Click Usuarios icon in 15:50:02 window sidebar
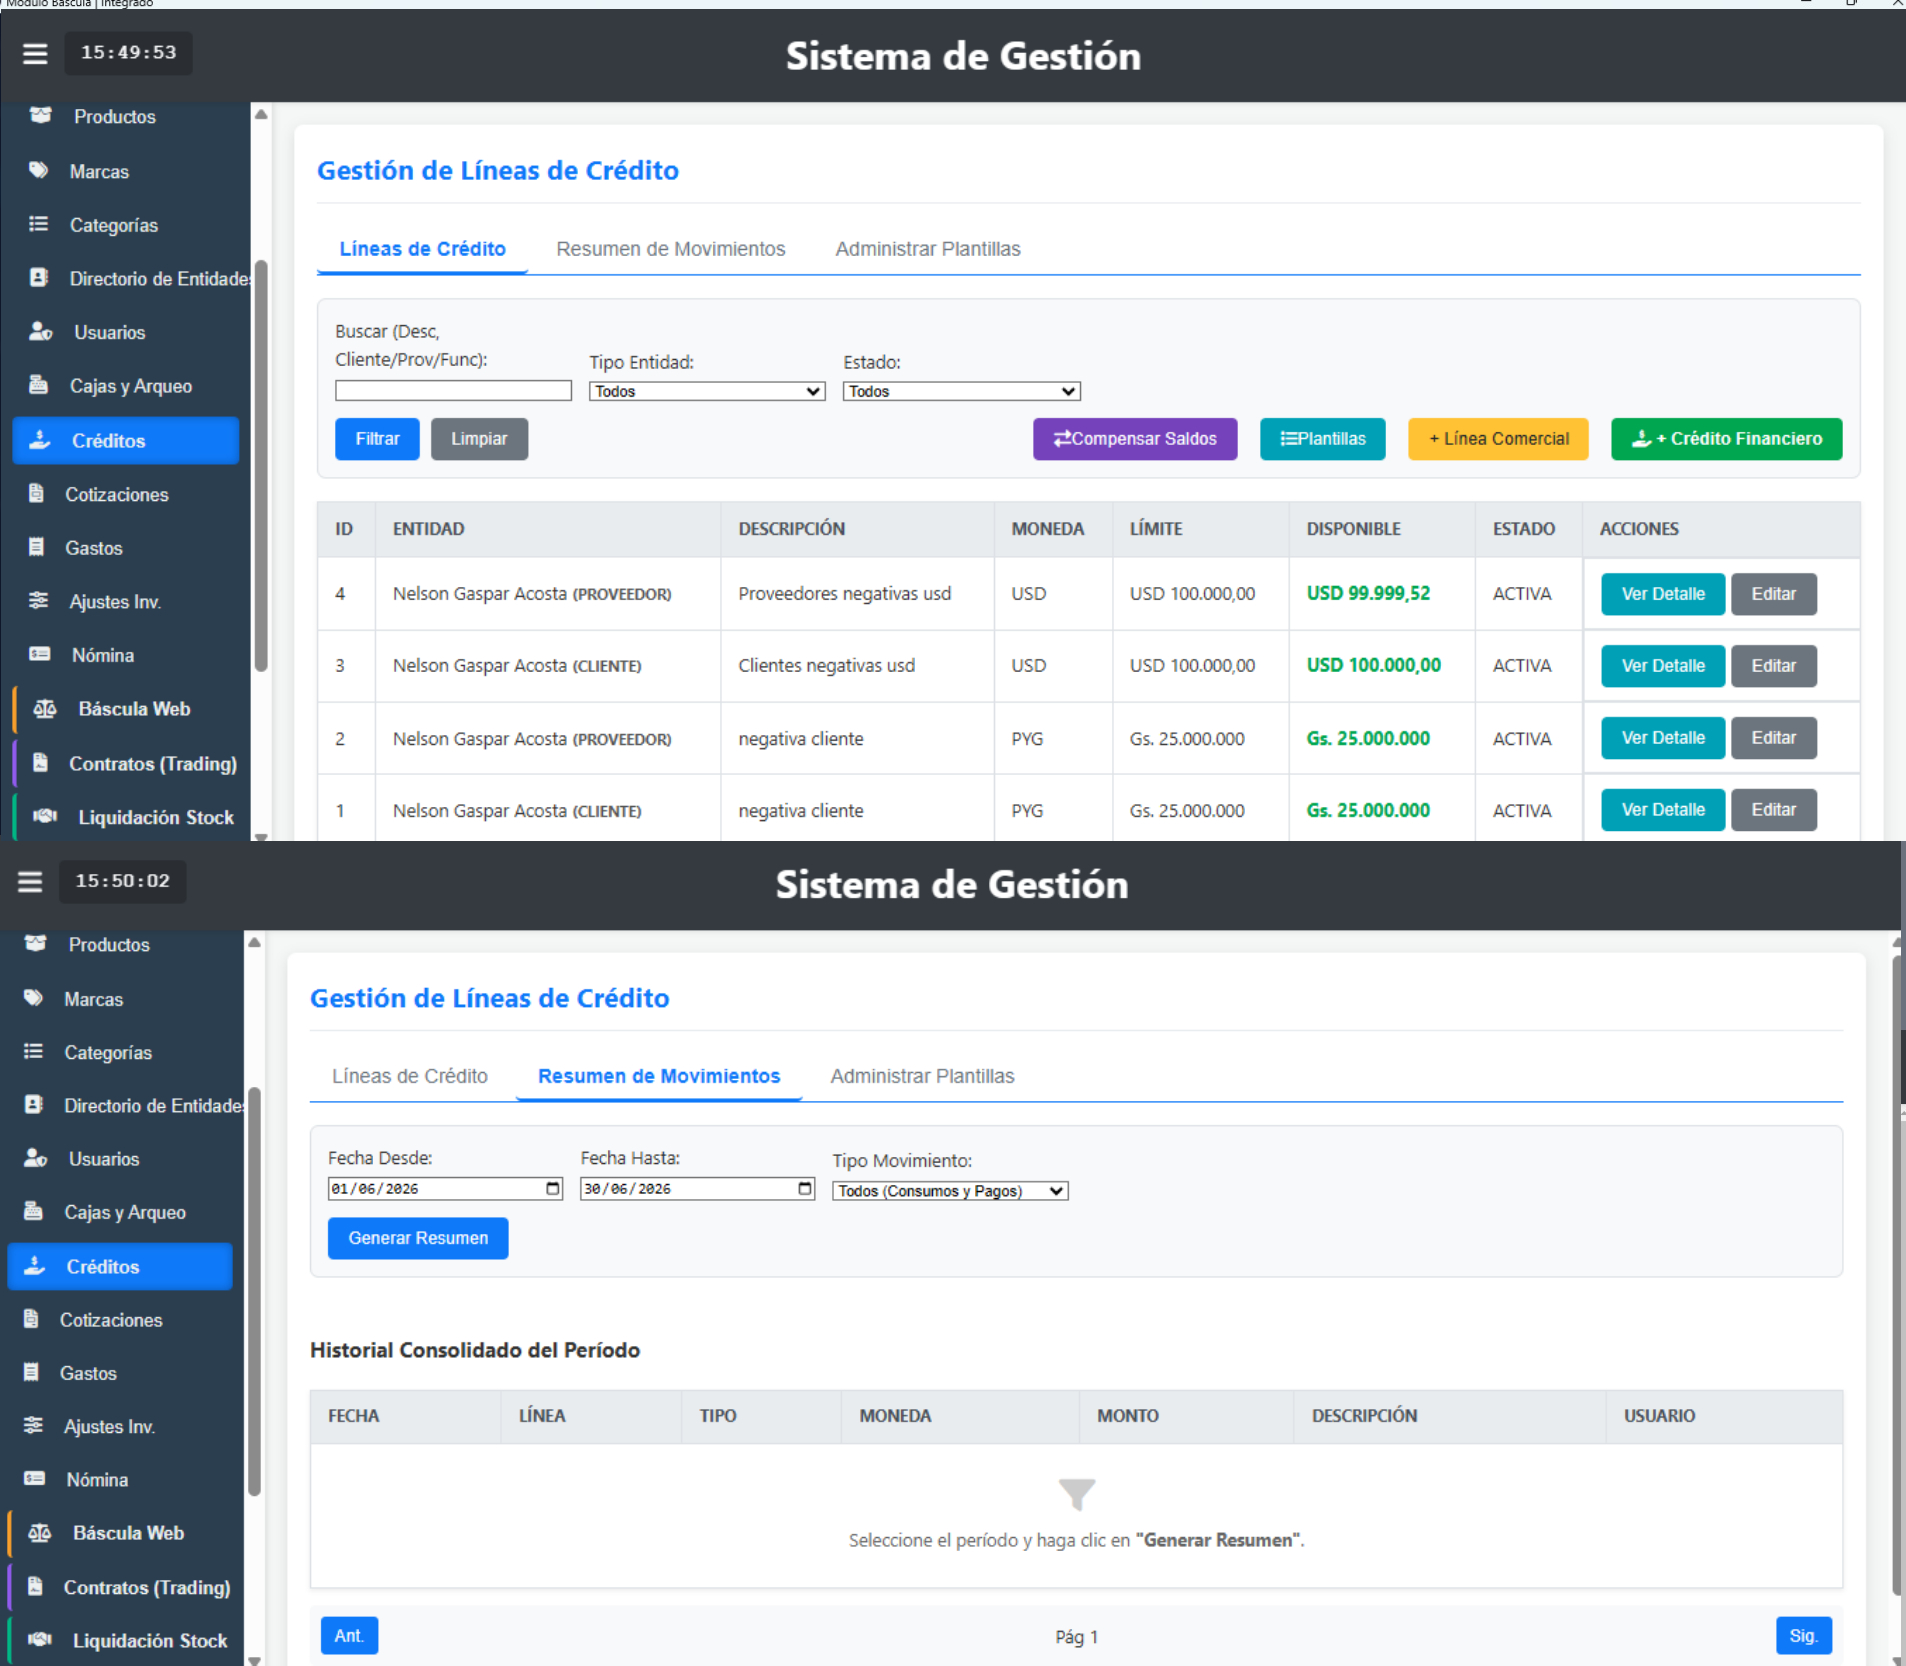This screenshot has height=1666, width=1906. click(35, 1159)
